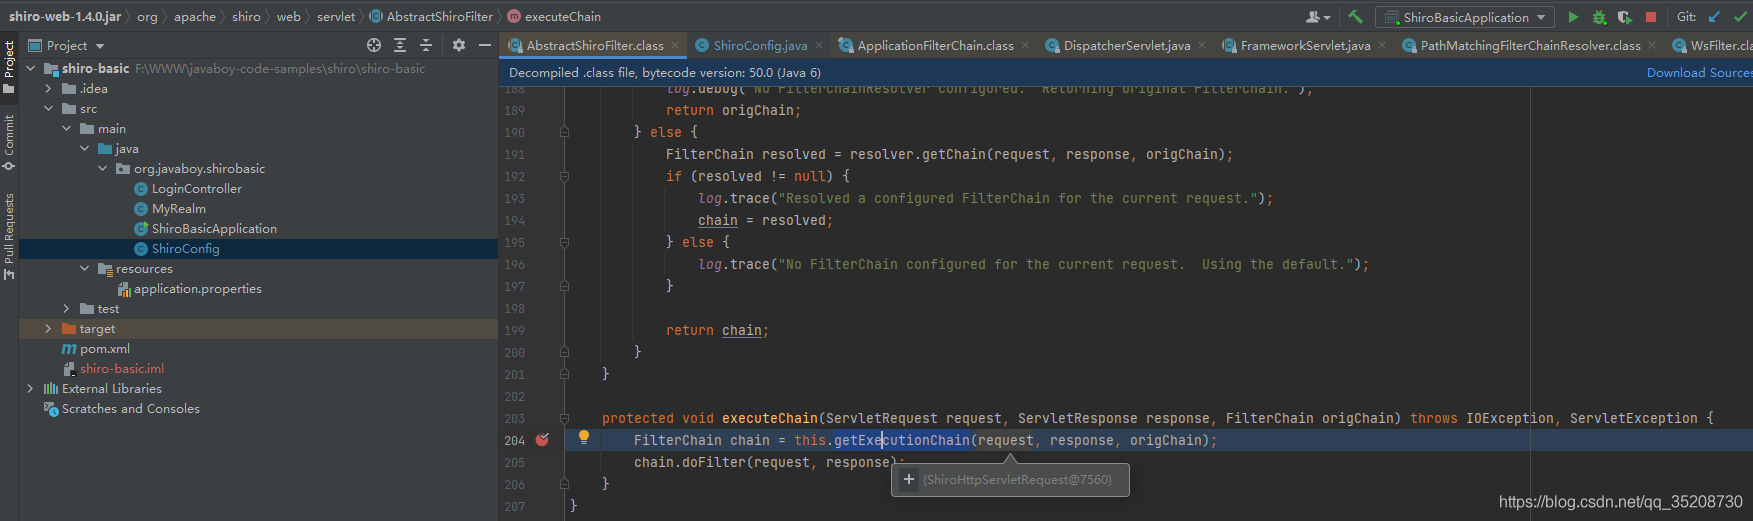The image size is (1753, 521).
Task: Expand ShiroHttpServletRequest debugger value popup
Action: tap(909, 480)
